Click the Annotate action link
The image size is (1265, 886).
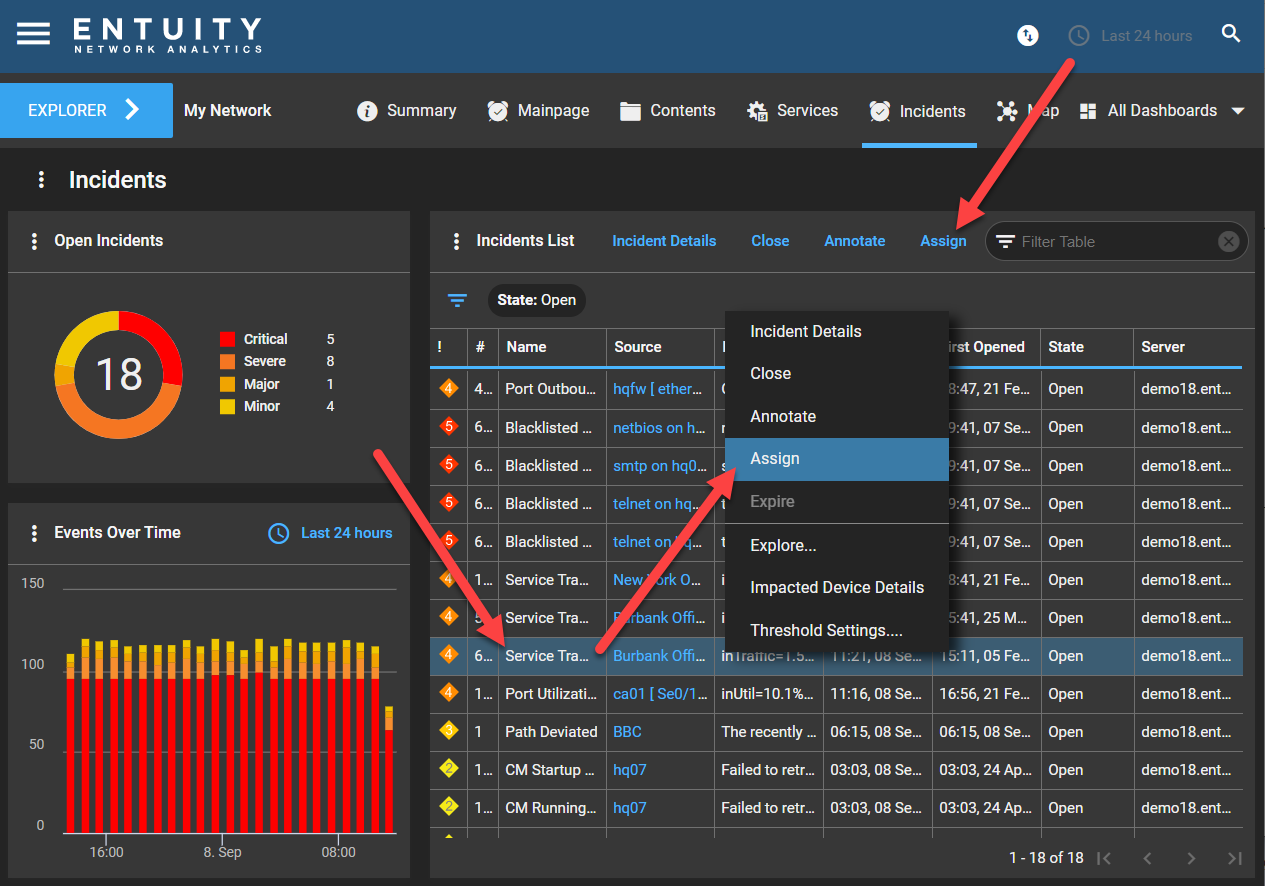coord(854,241)
